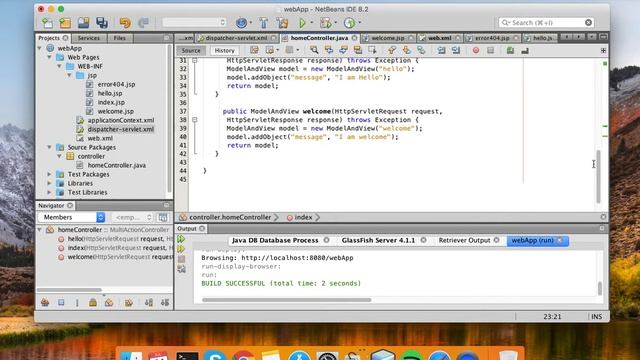
Task: Click the Shift Line Left icon
Action: tap(441, 50)
